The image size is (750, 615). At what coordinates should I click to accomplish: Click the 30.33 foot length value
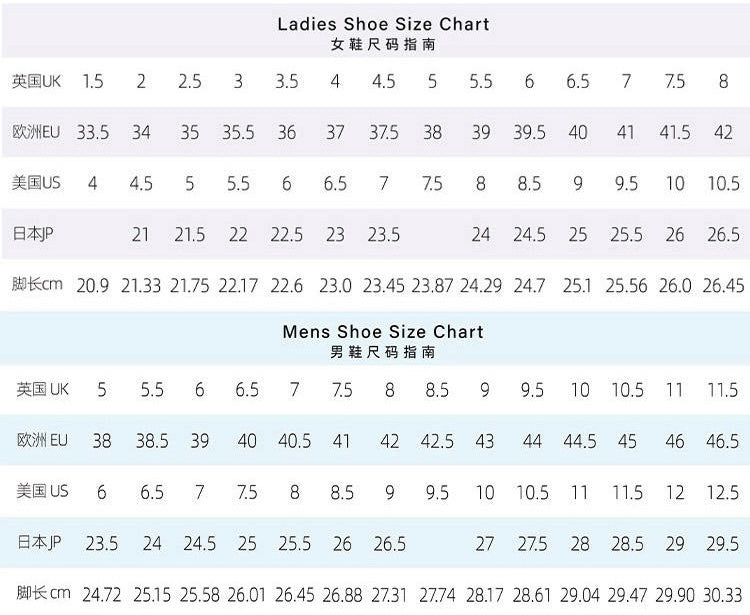click(722, 595)
